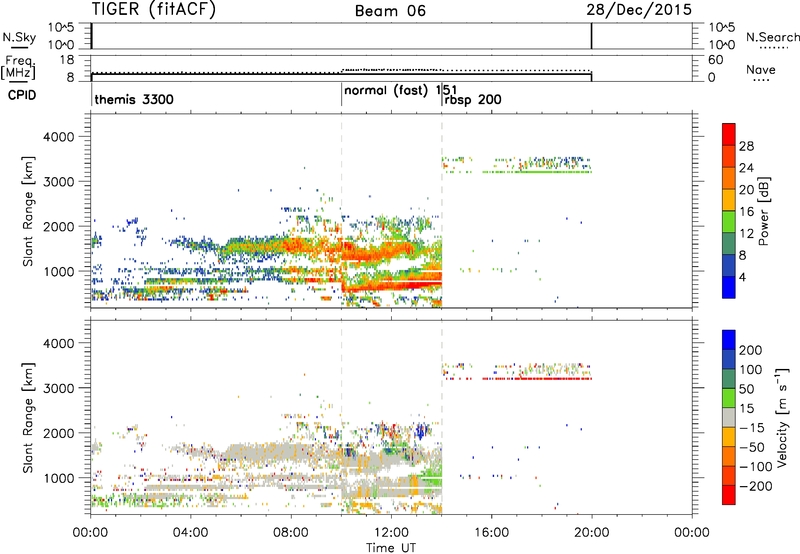The height and width of the screenshot is (554, 800).
Task: Click the 4000 tick on power panel axis
Action: [x=58, y=137]
